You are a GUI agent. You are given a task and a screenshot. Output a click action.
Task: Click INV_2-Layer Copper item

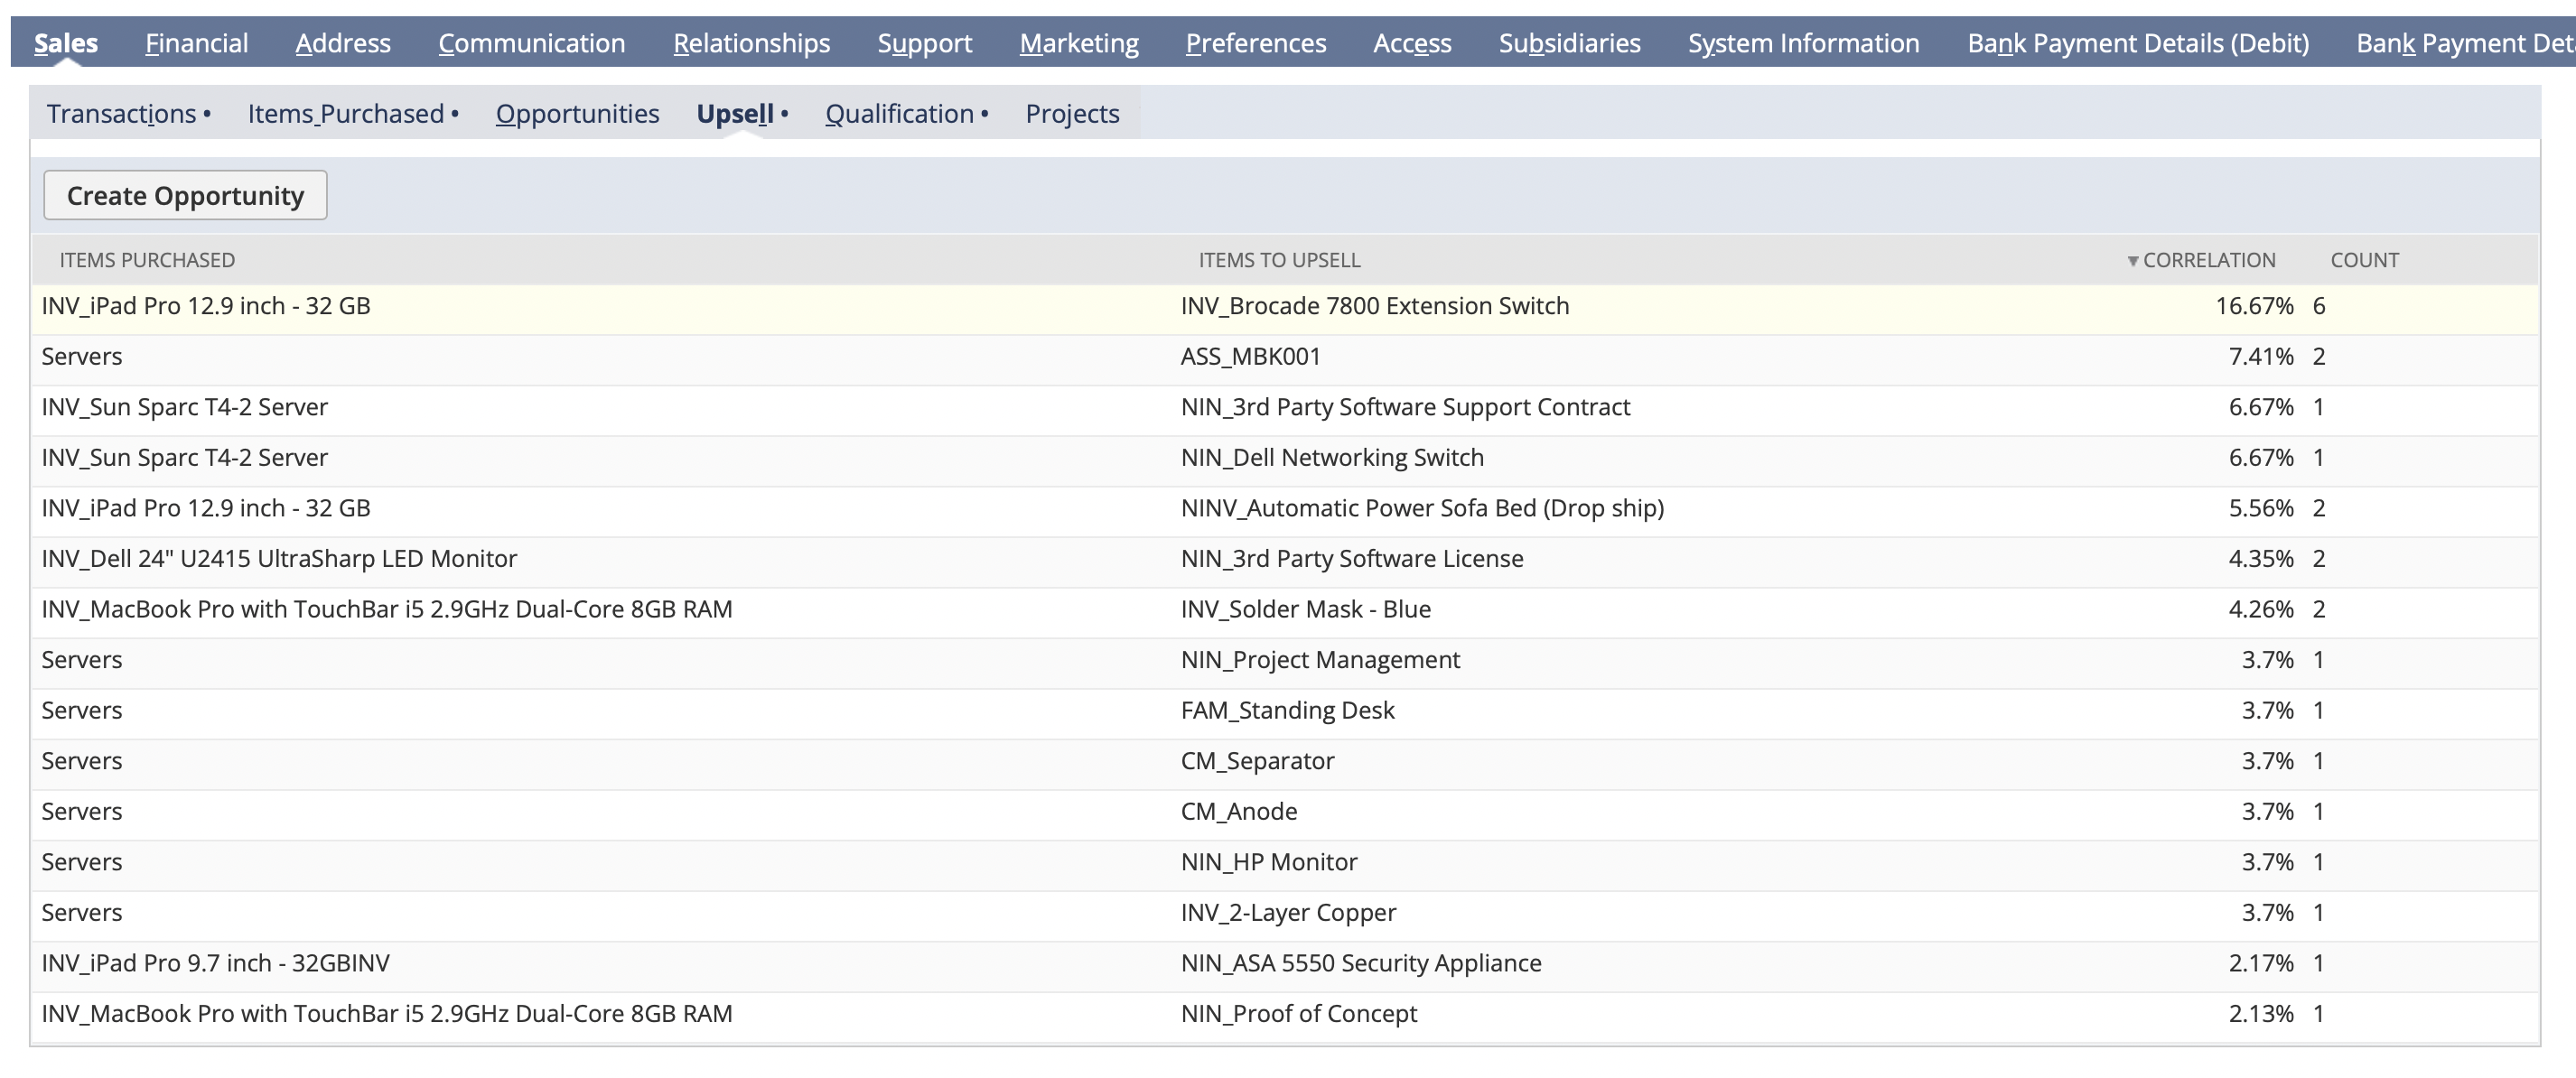[x=1288, y=912]
